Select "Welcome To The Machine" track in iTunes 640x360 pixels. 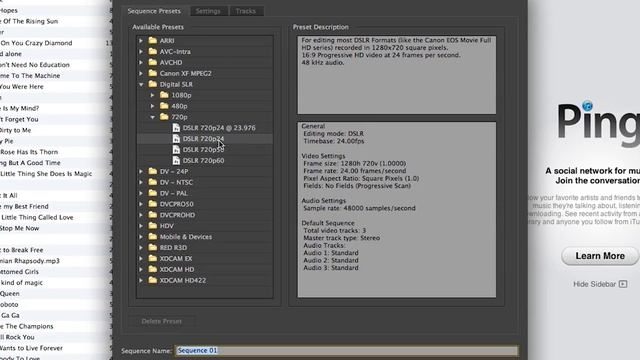30,76
